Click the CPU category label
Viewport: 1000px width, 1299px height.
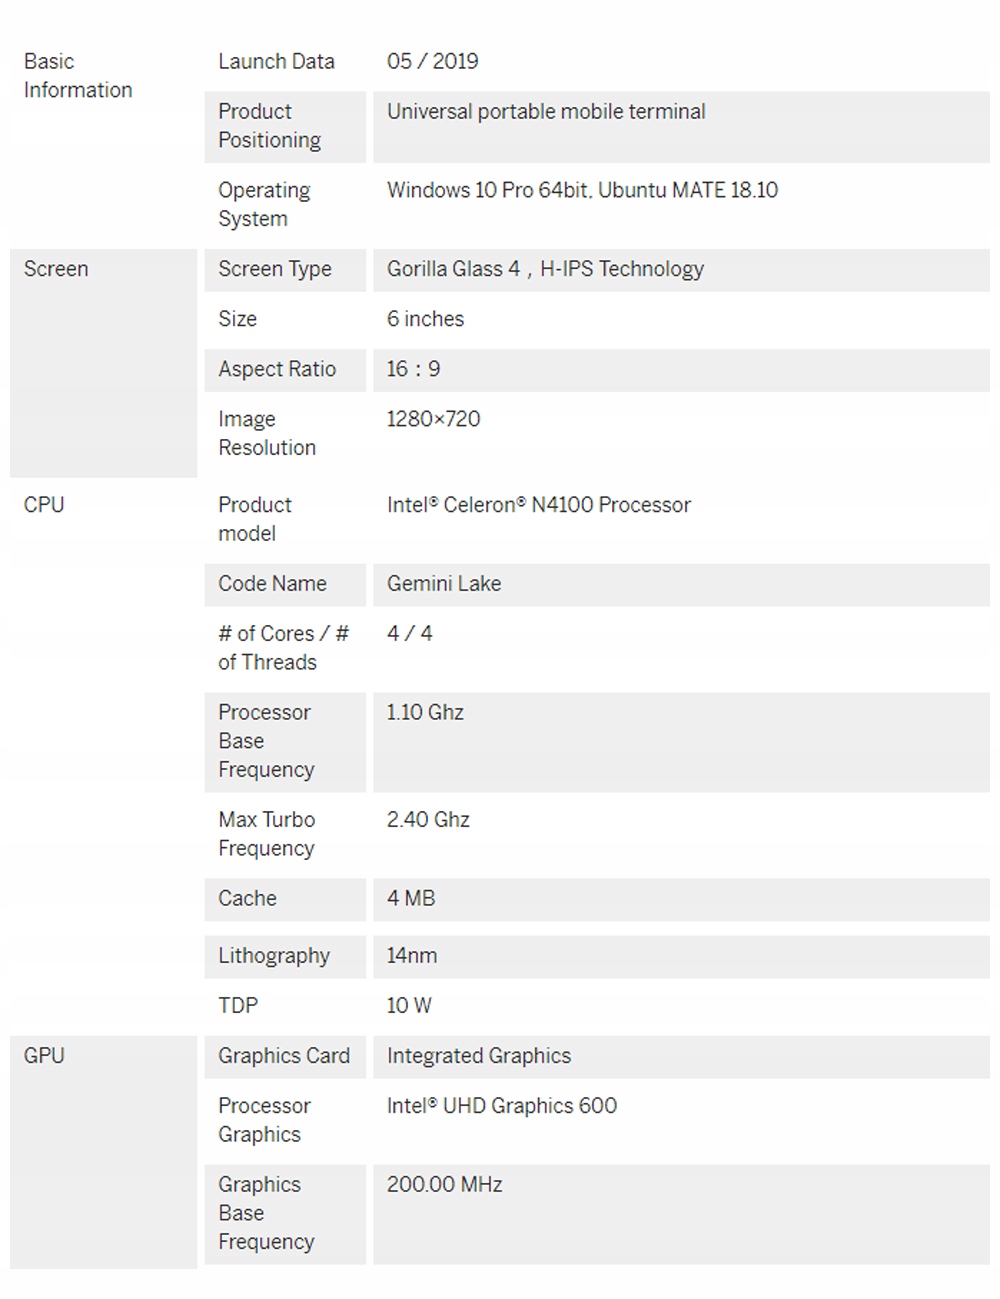tap(44, 505)
